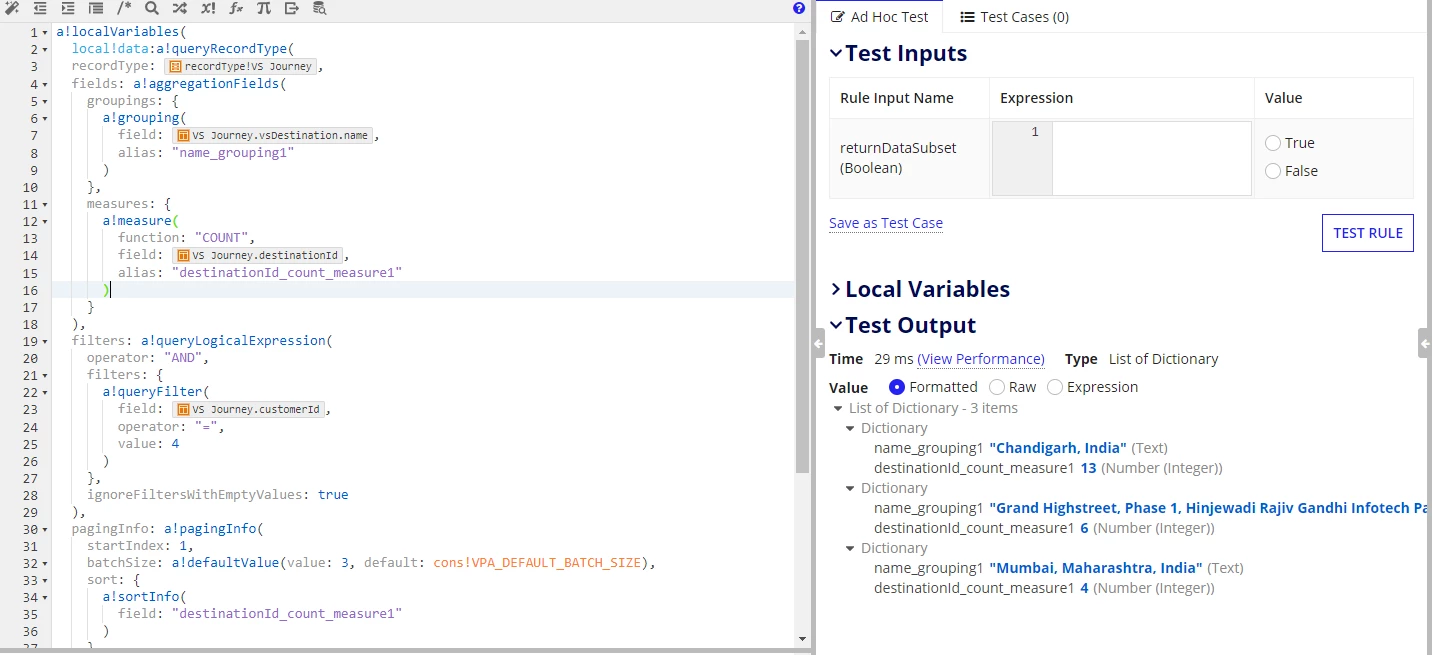Collapse the Test Inputs section
Image resolution: width=1432 pixels, height=655 pixels.
pyautogui.click(x=836, y=54)
